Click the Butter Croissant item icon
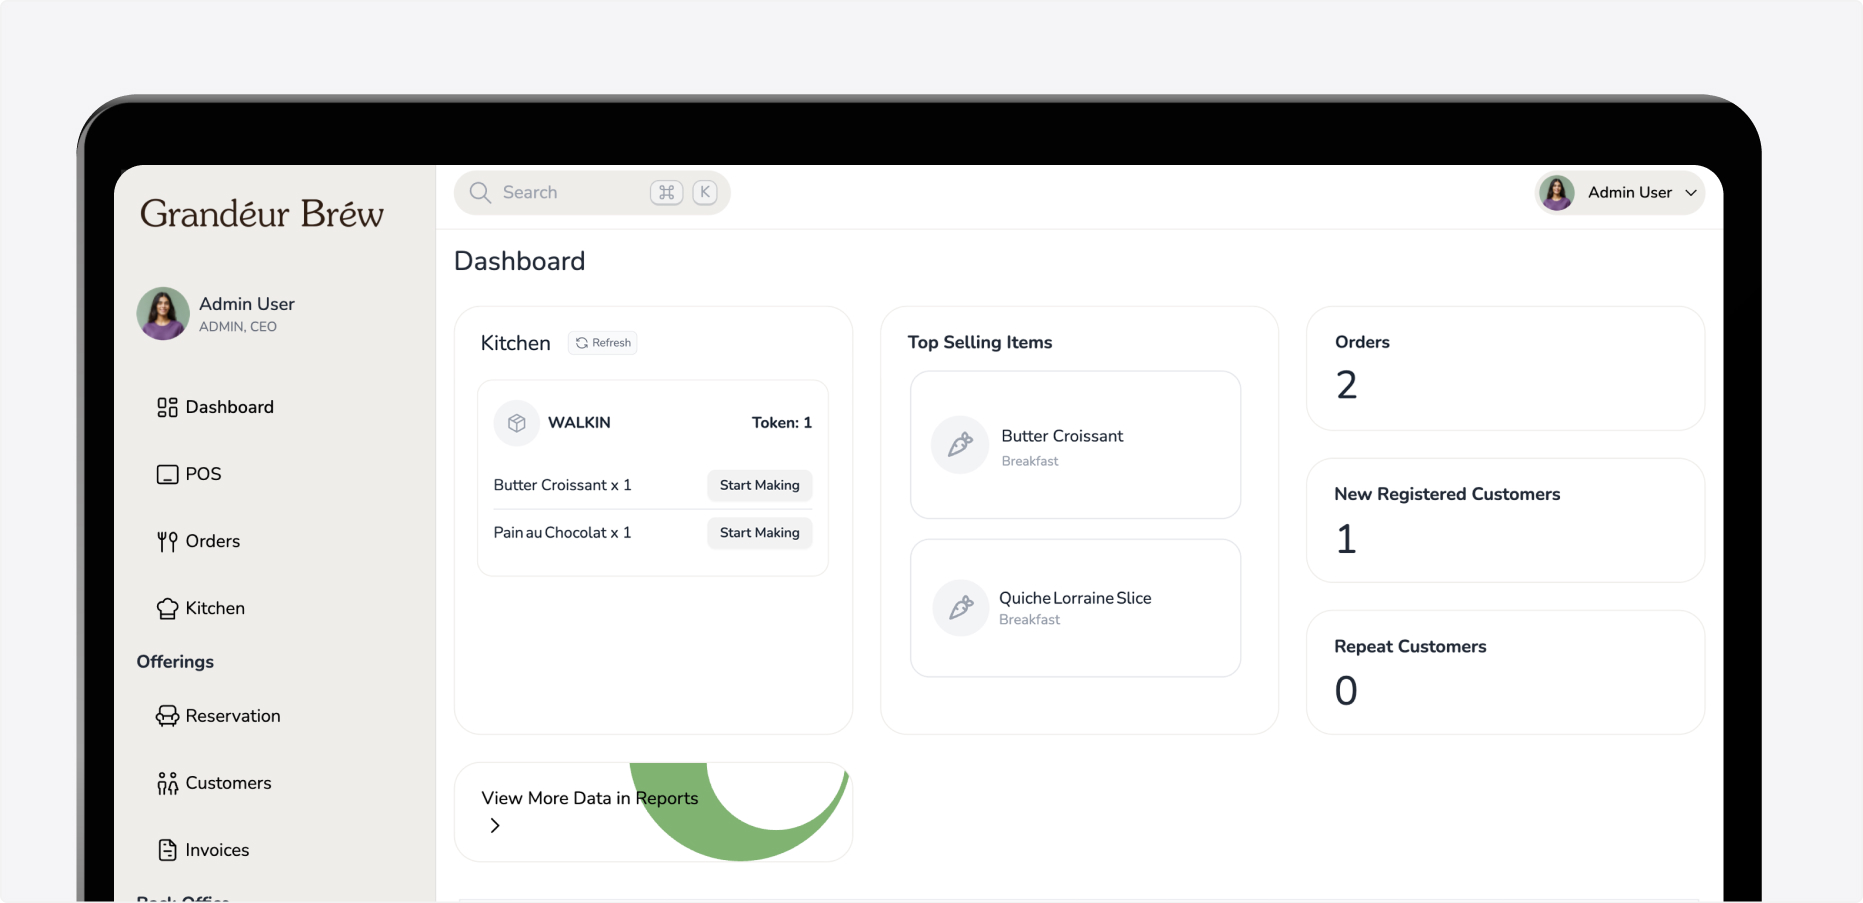 pyautogui.click(x=960, y=445)
